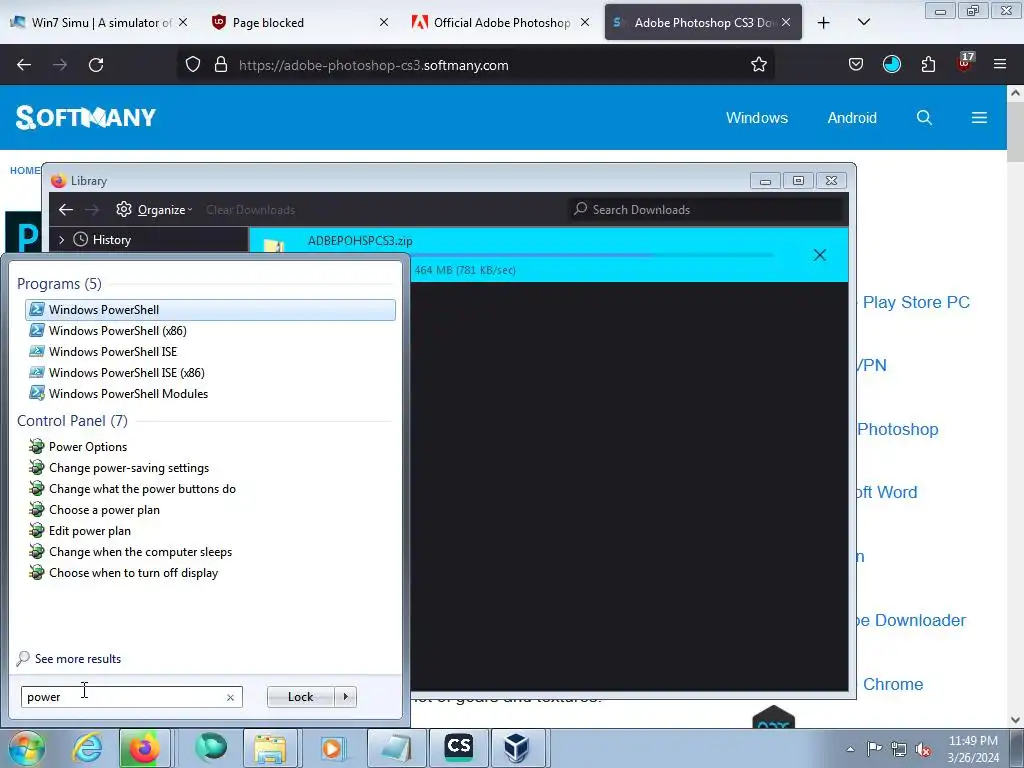Open the Softmany site hamburger menu
The height and width of the screenshot is (768, 1024).
[979, 118]
